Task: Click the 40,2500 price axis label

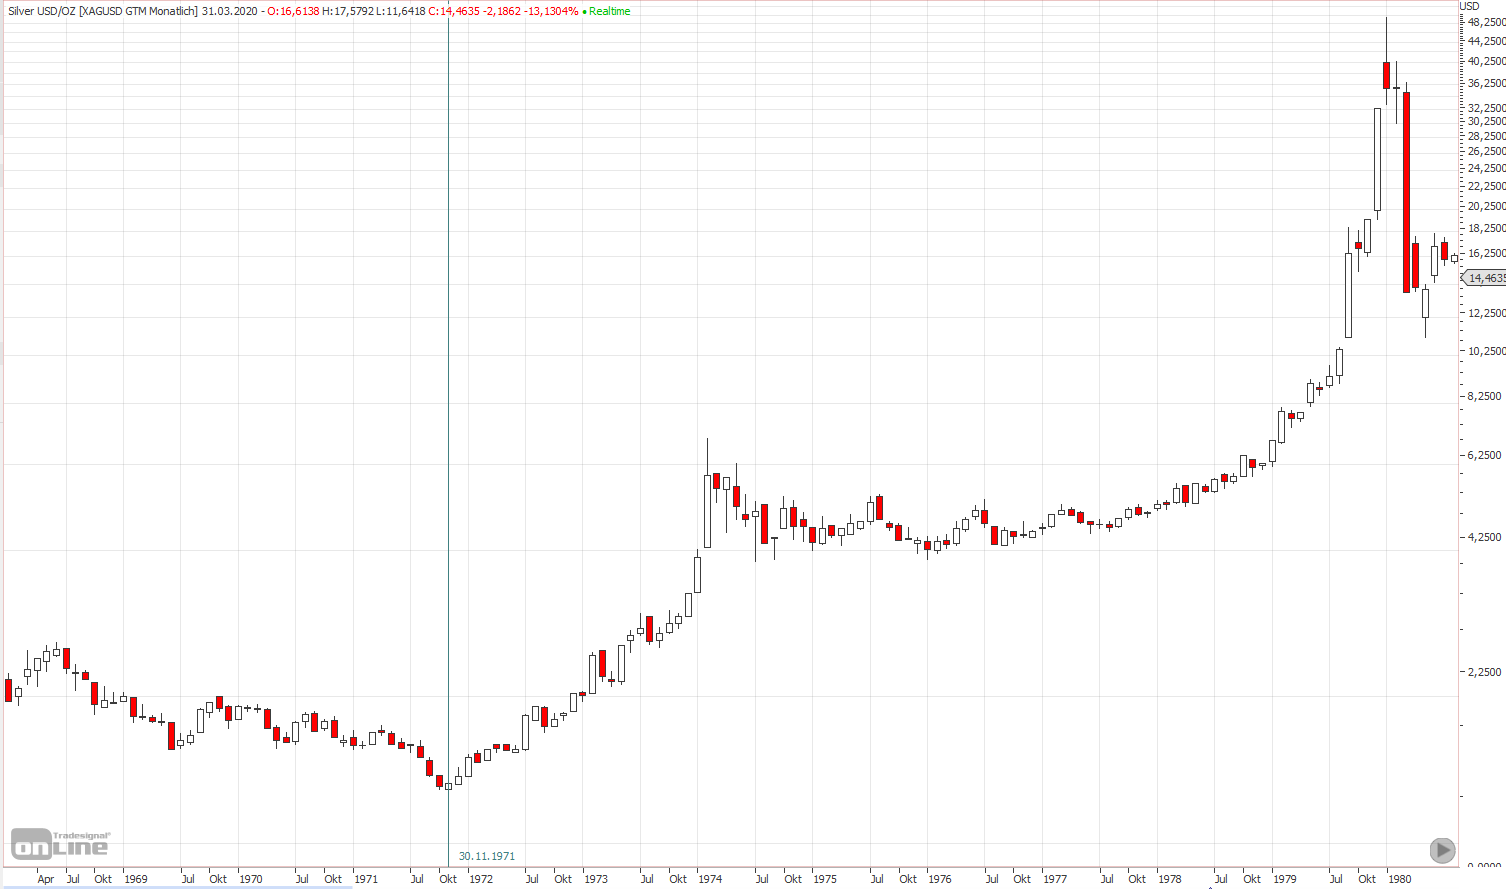Action: 1487,61
